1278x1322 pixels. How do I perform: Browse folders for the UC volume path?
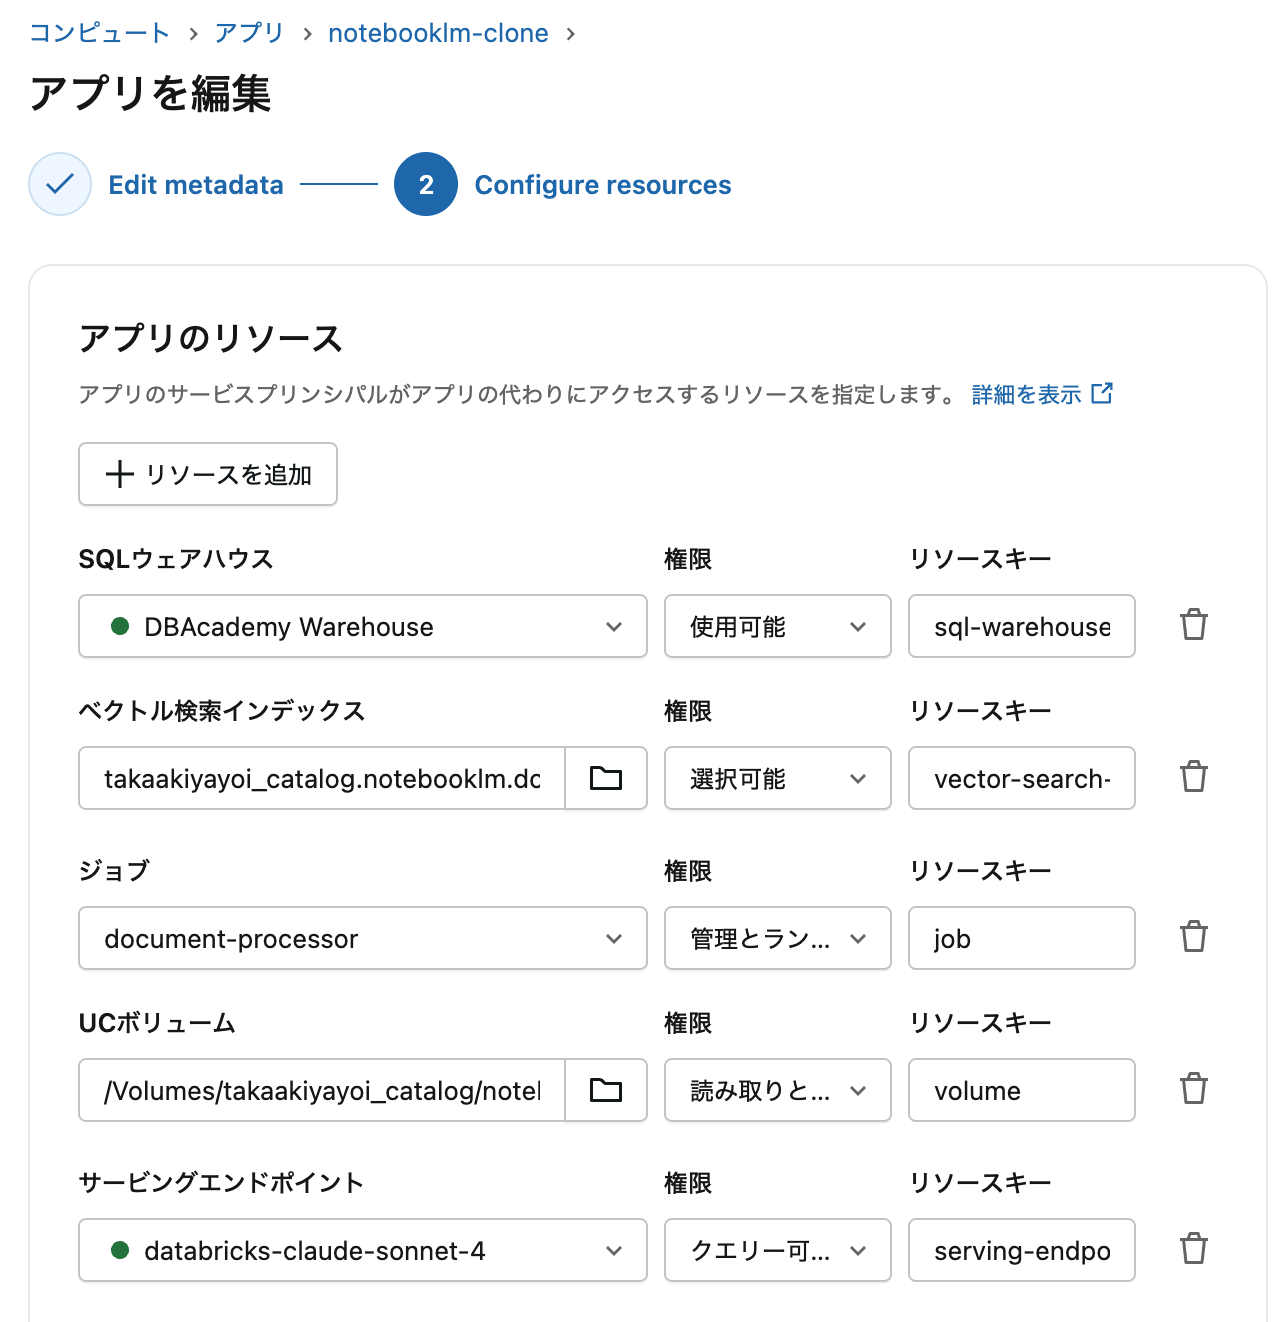[605, 1090]
